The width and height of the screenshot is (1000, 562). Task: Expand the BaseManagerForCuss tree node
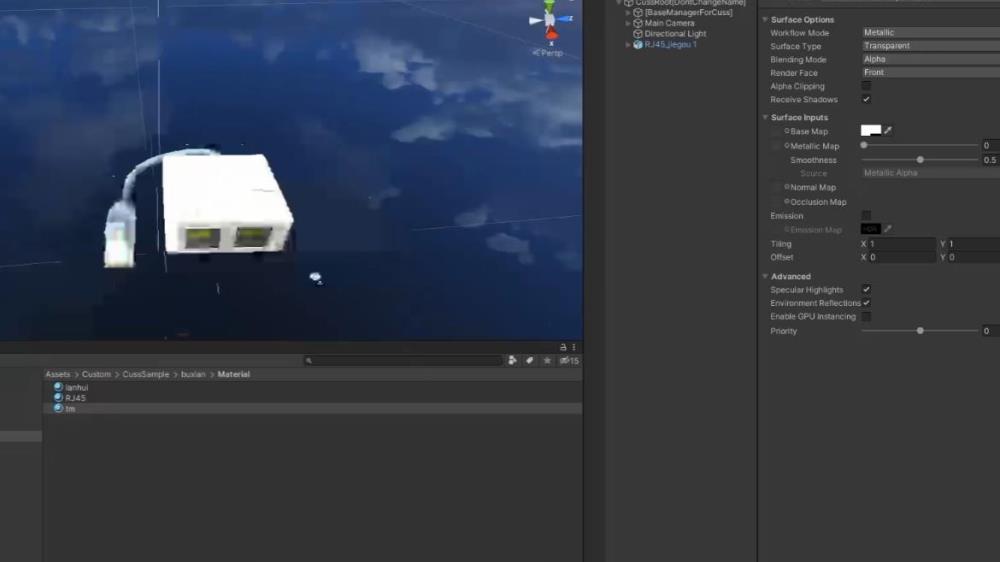(628, 12)
